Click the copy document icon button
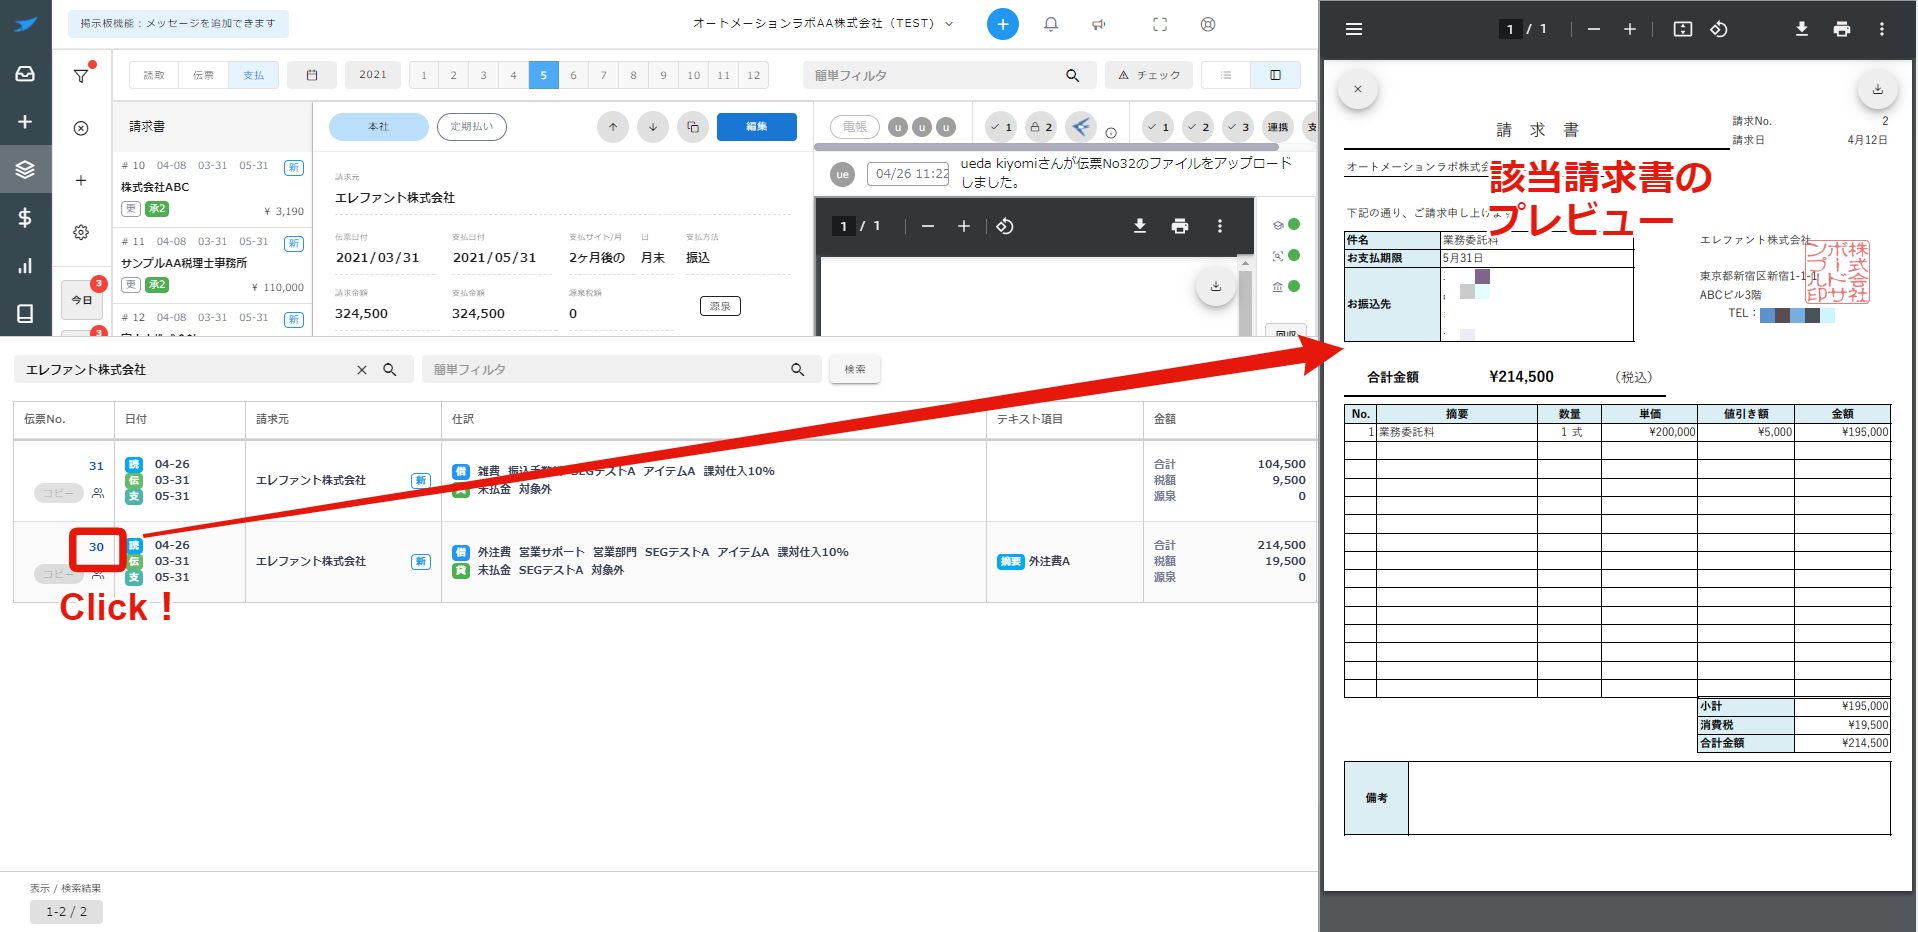Screen dimensions: 1918x932 [x=693, y=127]
